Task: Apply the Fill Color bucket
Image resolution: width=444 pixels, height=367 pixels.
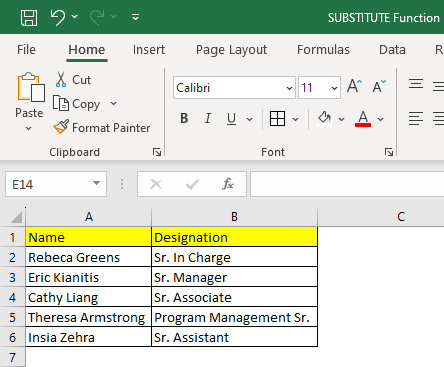Action: [324, 119]
